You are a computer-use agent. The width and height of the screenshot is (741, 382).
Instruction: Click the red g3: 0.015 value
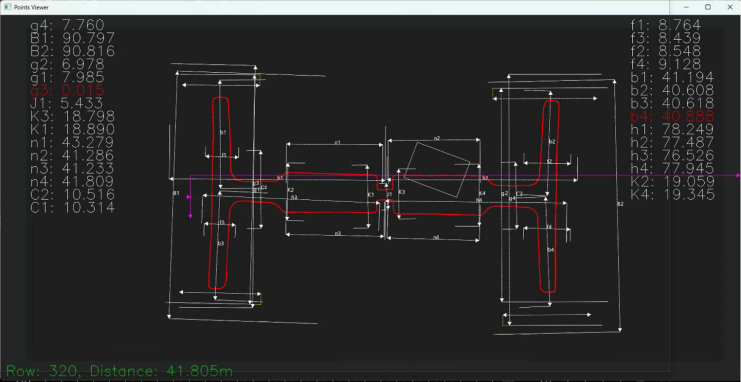click(68, 90)
